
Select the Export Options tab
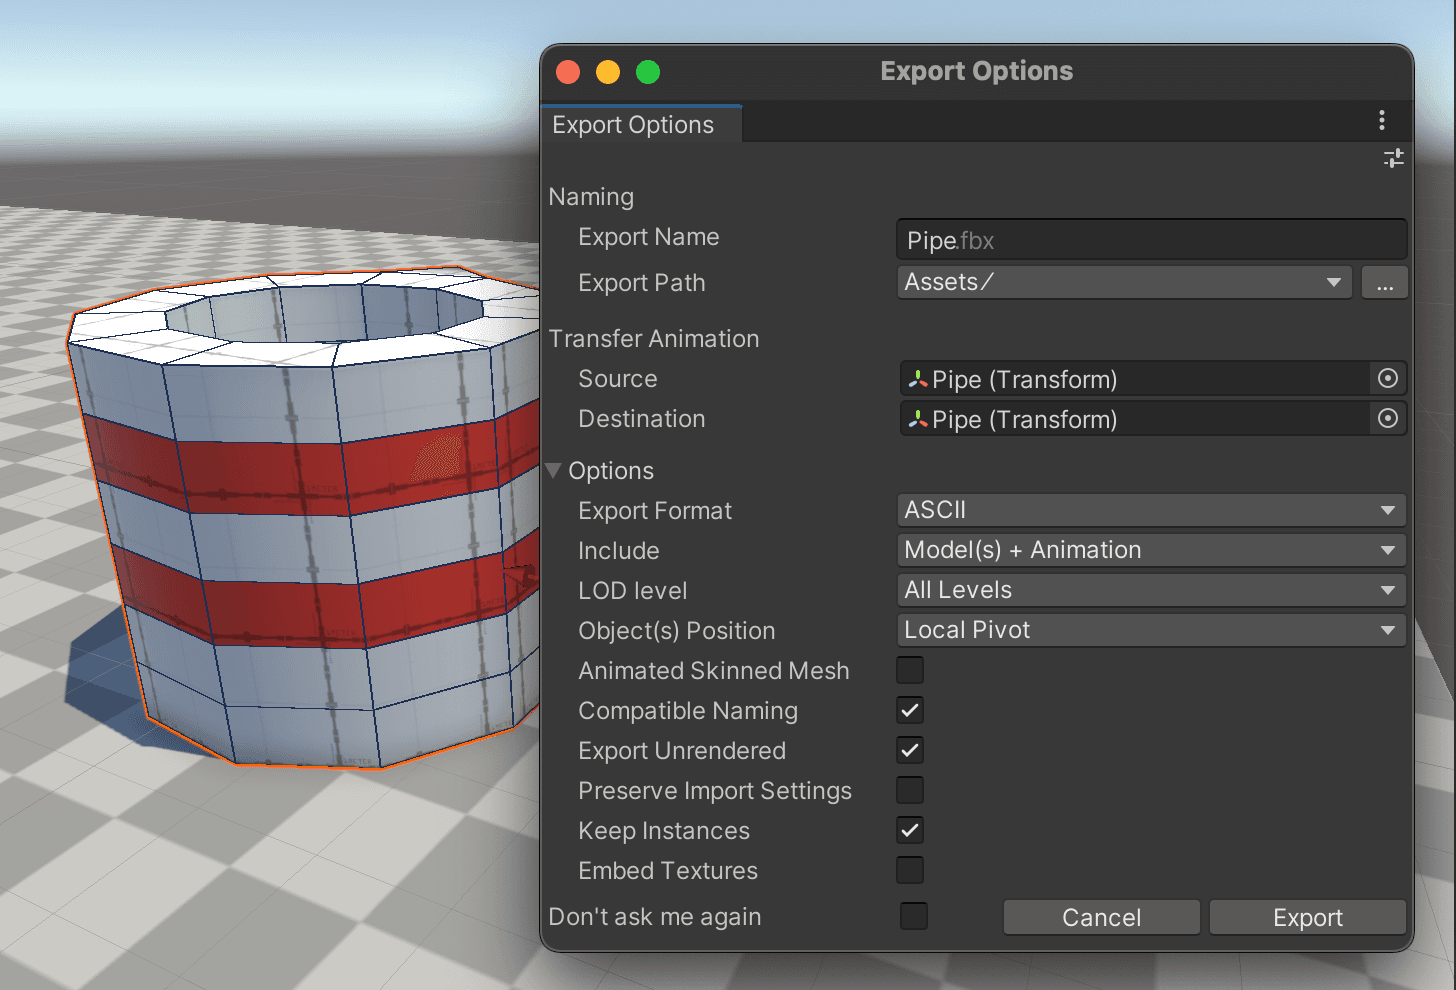coord(634,125)
